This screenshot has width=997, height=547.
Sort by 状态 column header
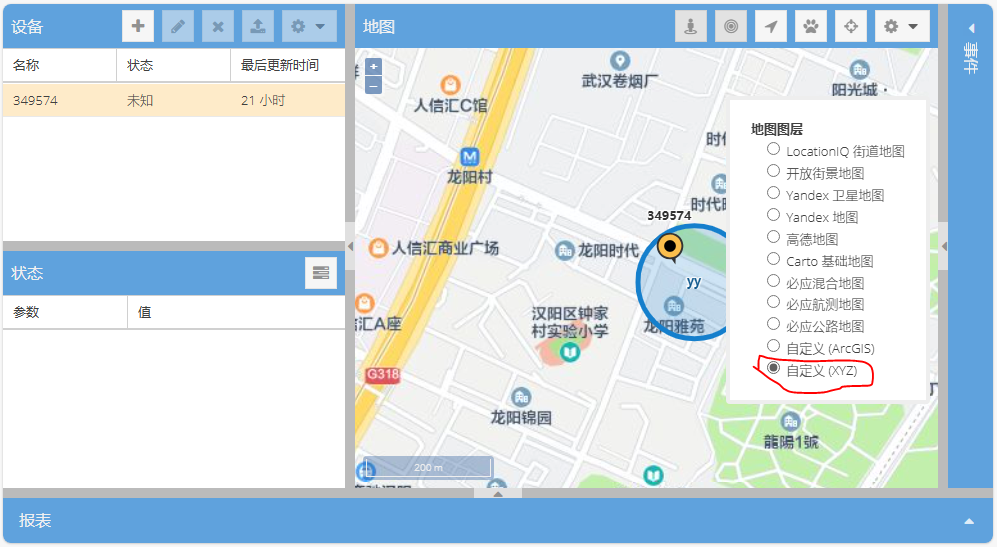click(174, 65)
